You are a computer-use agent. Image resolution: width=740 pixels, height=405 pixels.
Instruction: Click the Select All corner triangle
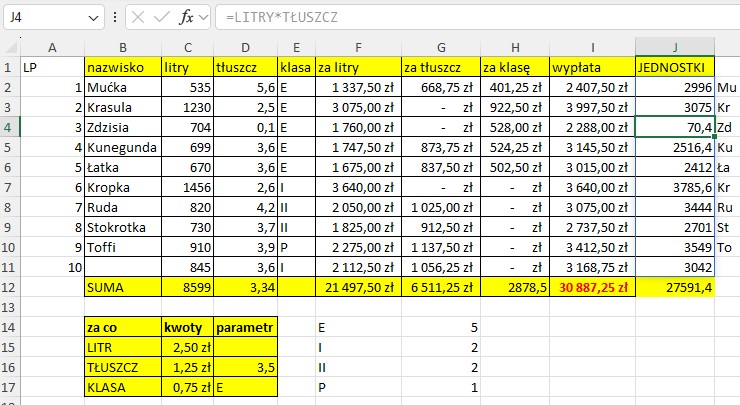click(x=9, y=47)
